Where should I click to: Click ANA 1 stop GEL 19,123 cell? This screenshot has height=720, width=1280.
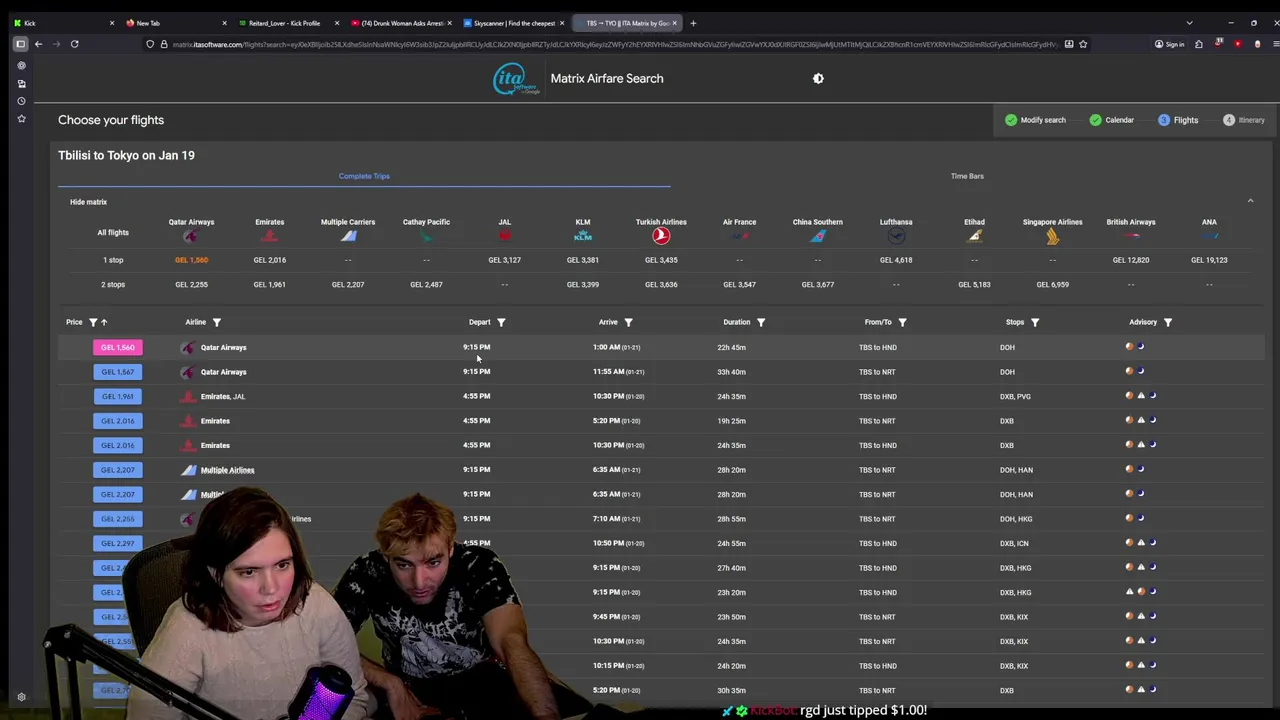(1209, 260)
